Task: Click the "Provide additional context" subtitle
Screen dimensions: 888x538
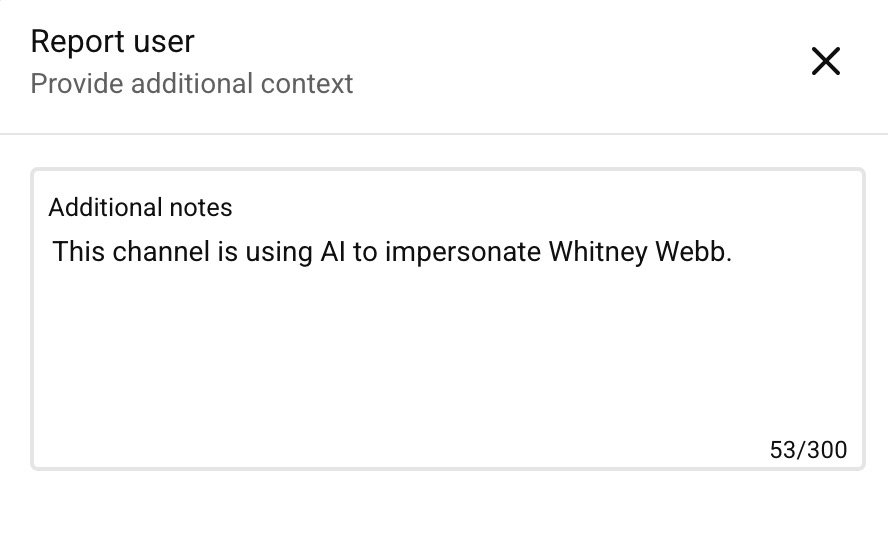Action: pos(191,83)
